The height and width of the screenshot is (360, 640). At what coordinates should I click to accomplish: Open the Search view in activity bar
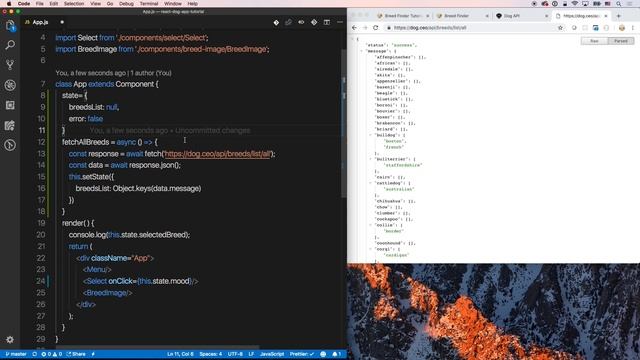10,45
